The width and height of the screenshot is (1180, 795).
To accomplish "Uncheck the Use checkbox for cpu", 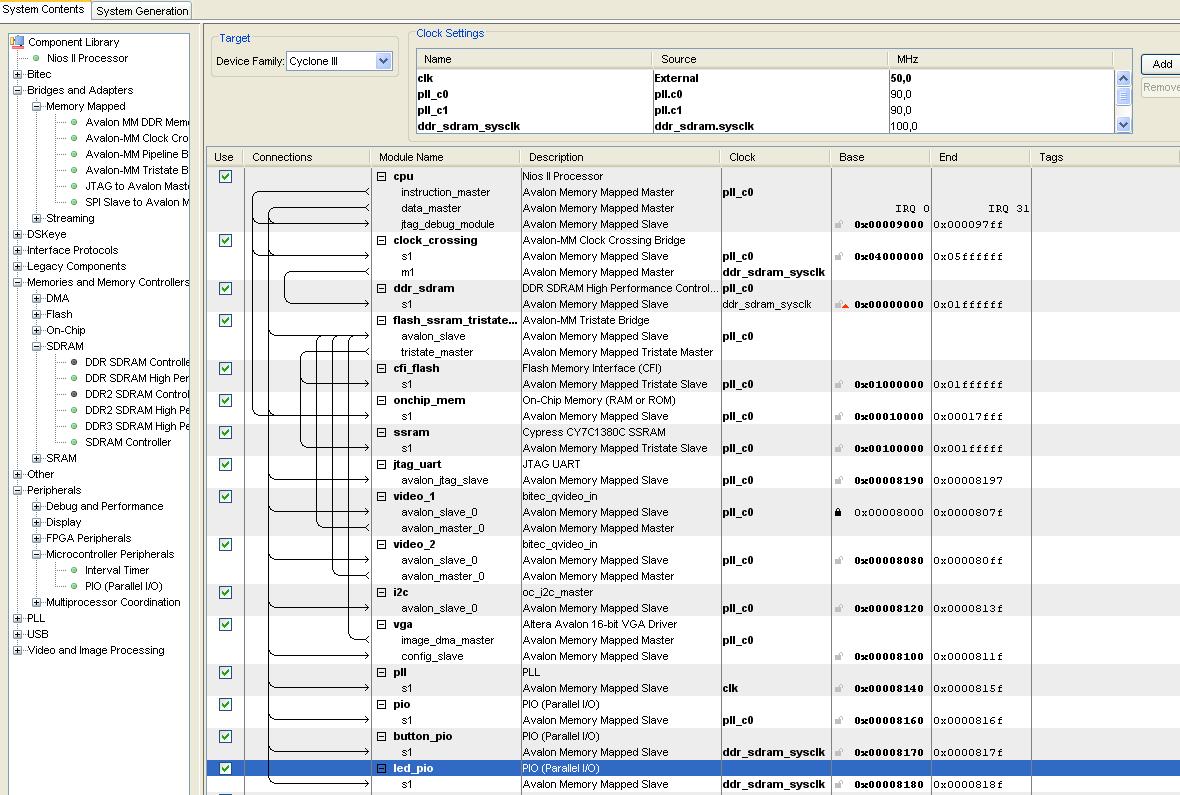I will click(x=225, y=176).
